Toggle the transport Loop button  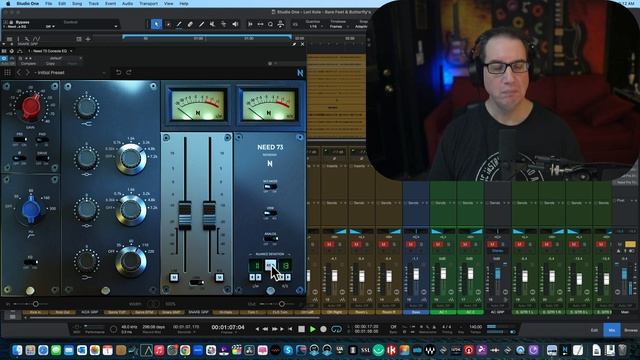click(336, 329)
